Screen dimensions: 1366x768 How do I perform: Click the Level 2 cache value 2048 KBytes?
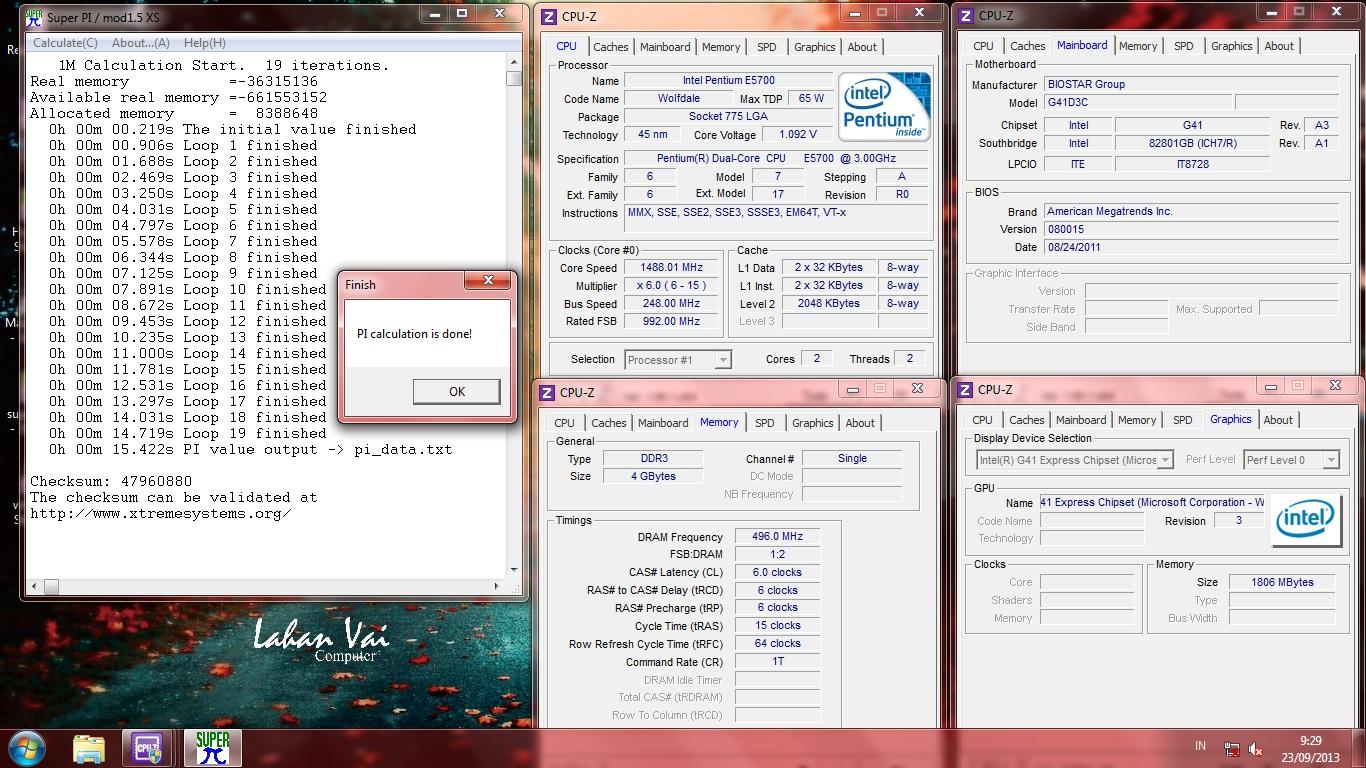(829, 304)
